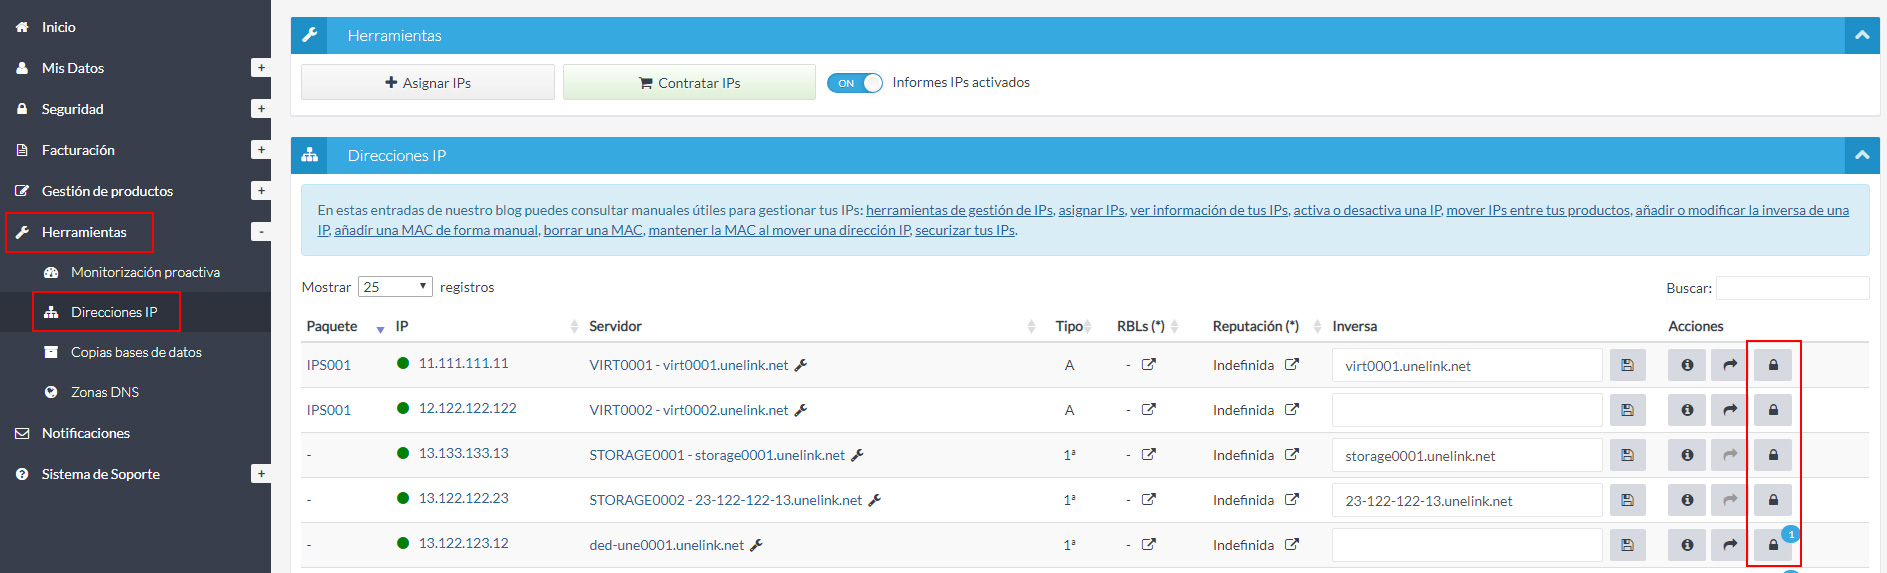Toggle Informes IPs activados switch off
Screen dimensions: 1887x573
pyautogui.click(x=855, y=83)
